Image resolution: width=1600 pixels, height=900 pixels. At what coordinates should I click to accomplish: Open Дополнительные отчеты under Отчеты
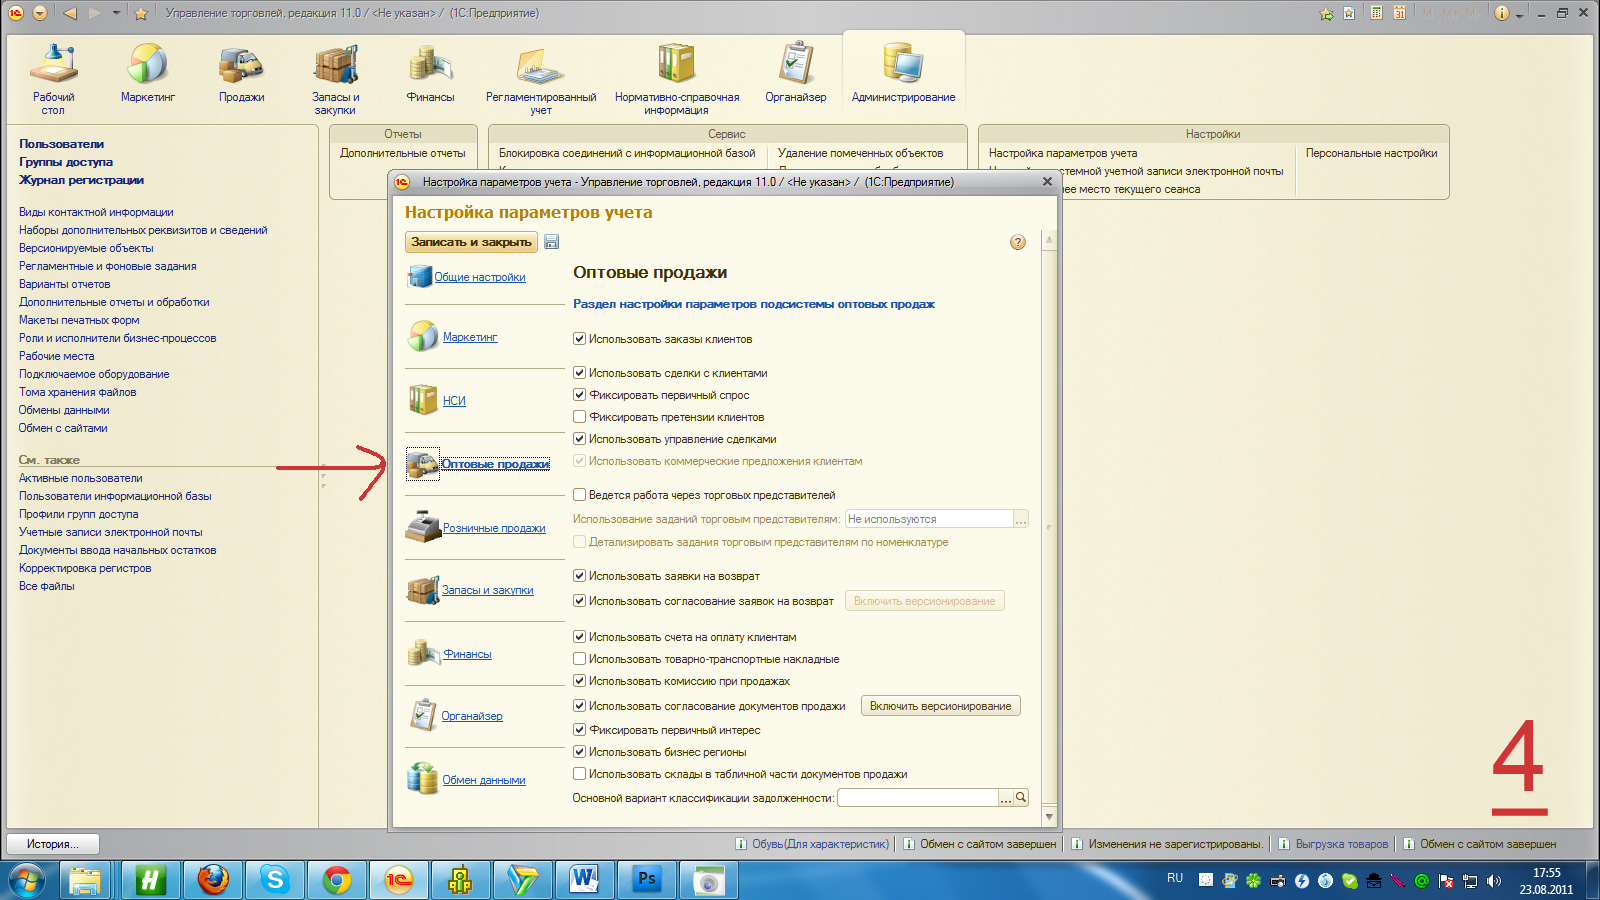[x=403, y=153]
